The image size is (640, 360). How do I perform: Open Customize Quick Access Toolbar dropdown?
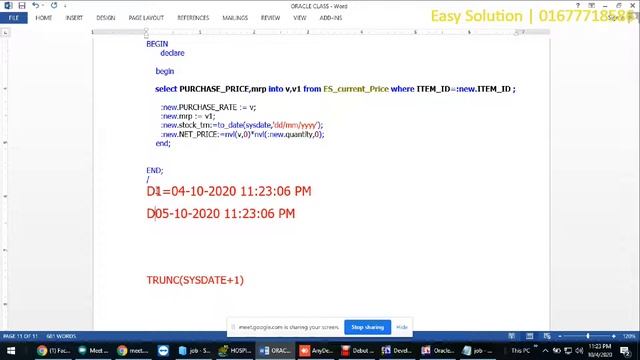pyautogui.click(x=65, y=6)
